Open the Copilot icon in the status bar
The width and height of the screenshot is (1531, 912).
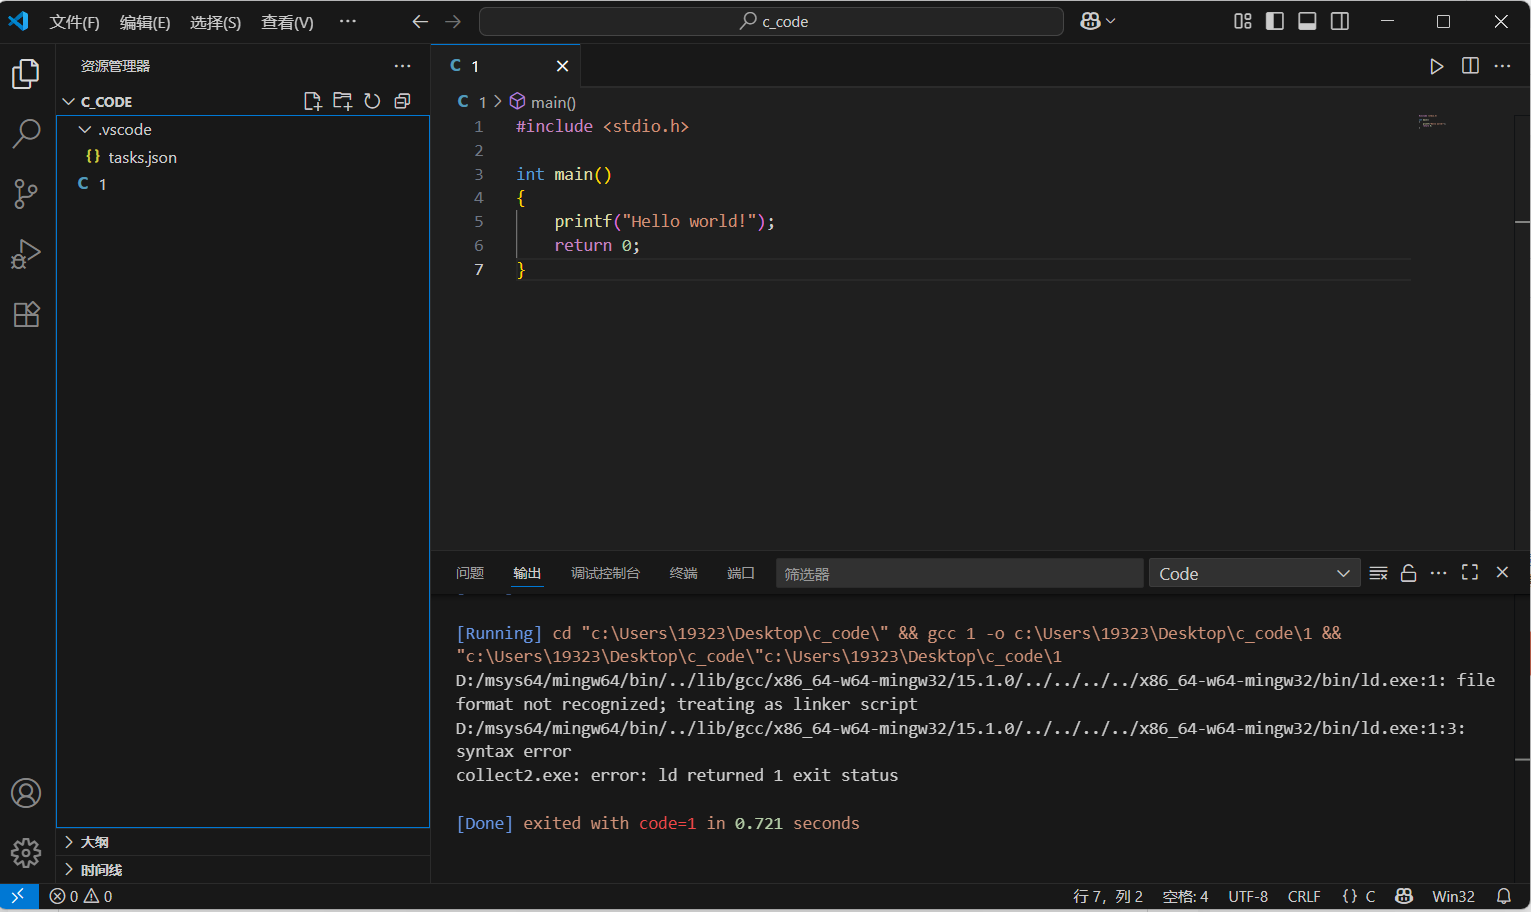[x=1403, y=896]
